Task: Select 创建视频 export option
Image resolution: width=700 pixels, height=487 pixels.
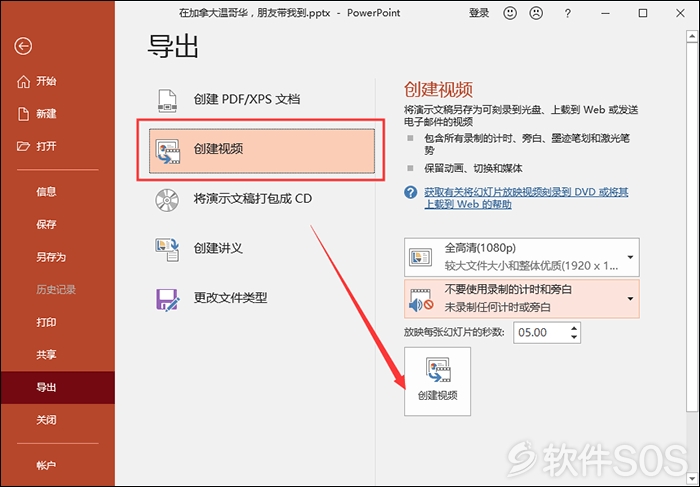Action: (x=262, y=150)
